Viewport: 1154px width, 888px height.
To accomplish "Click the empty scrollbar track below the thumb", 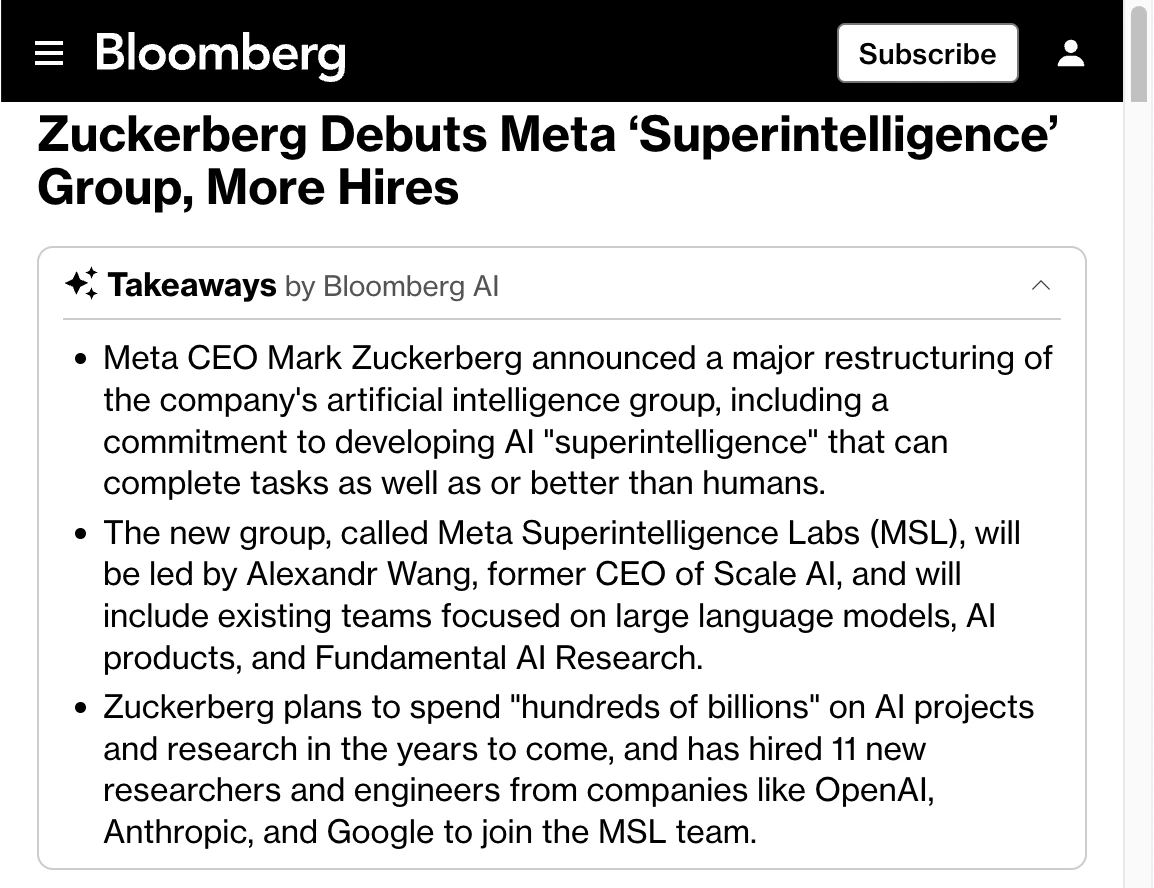I will (x=1139, y=500).
